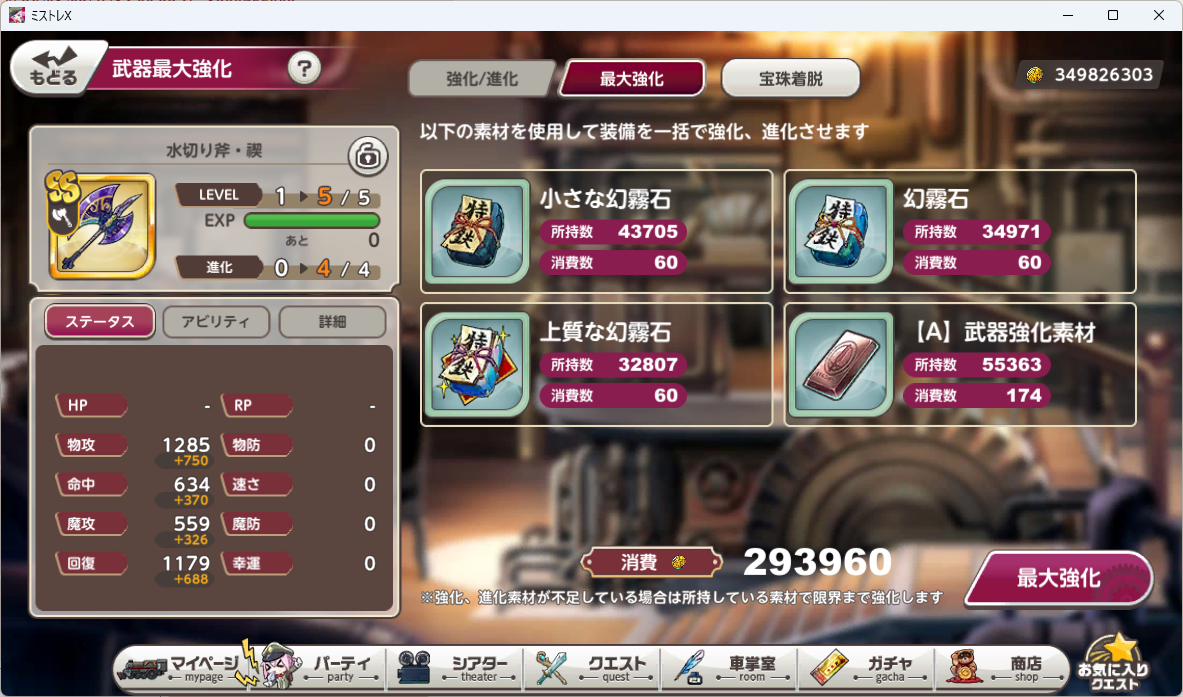Click the 水切り斧・禊 axe weapon thumbnail
Screen dimensions: 1183x697
(x=101, y=224)
